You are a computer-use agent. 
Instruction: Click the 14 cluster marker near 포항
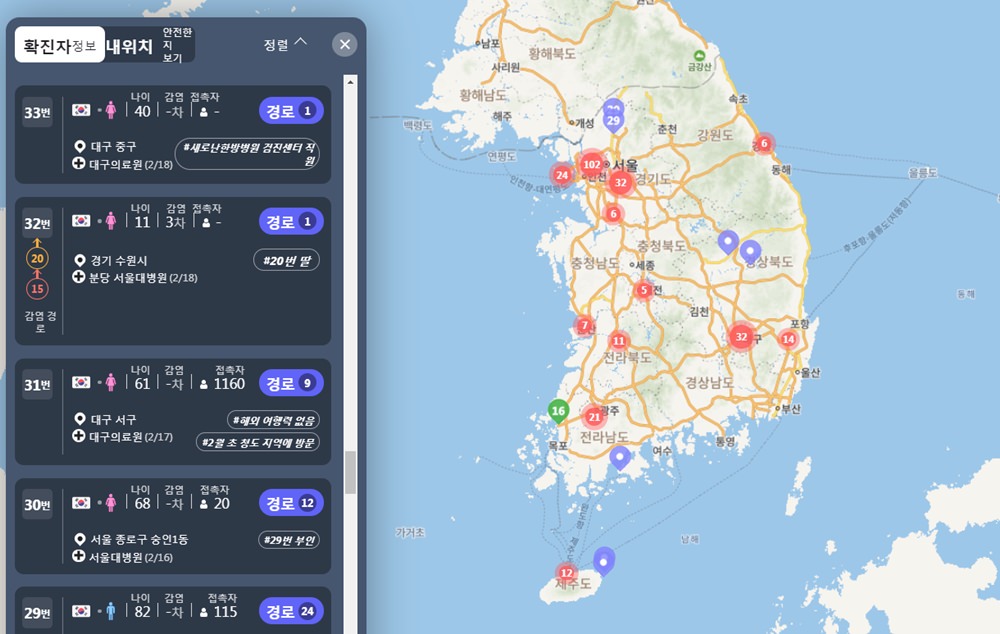click(x=788, y=339)
